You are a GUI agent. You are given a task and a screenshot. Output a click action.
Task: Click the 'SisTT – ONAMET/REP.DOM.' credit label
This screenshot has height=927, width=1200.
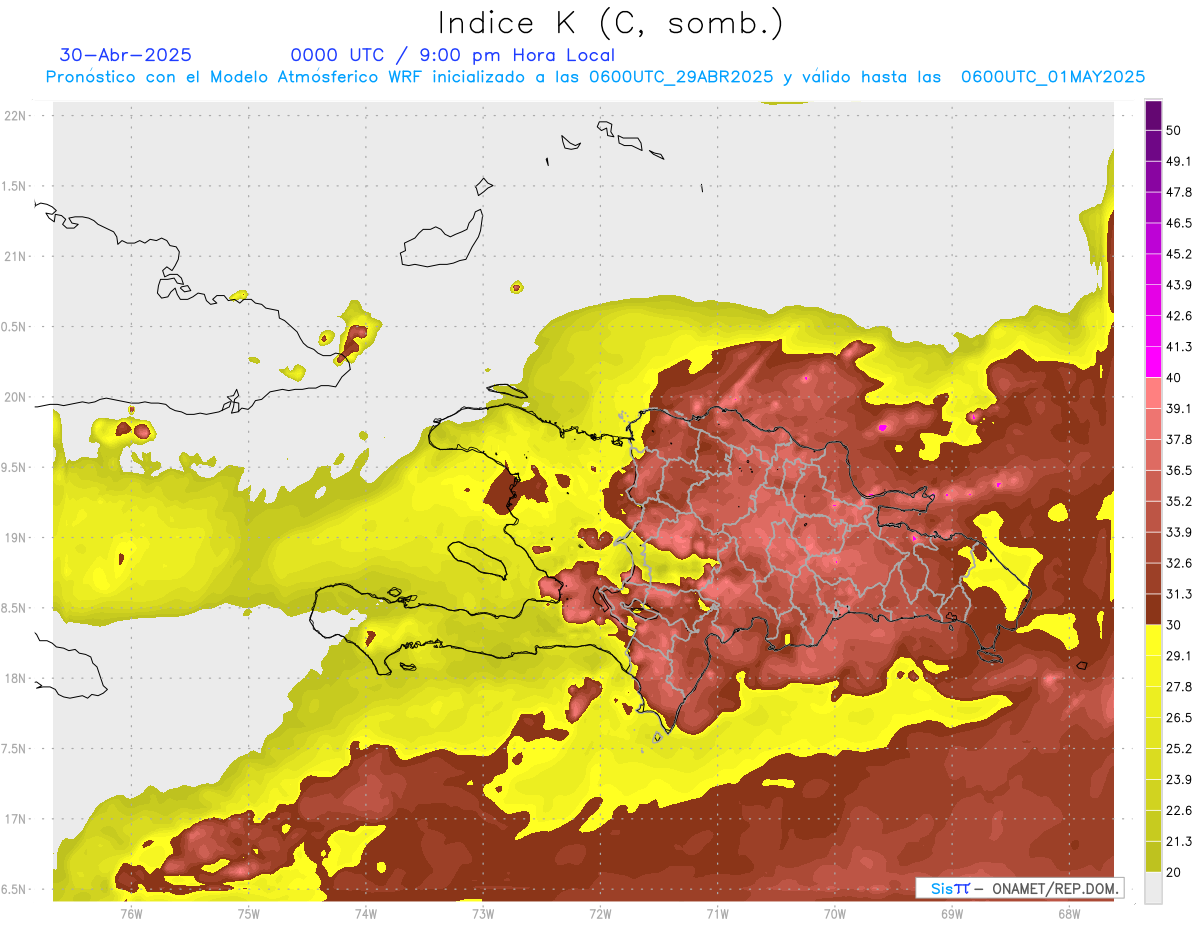(x=1020, y=888)
